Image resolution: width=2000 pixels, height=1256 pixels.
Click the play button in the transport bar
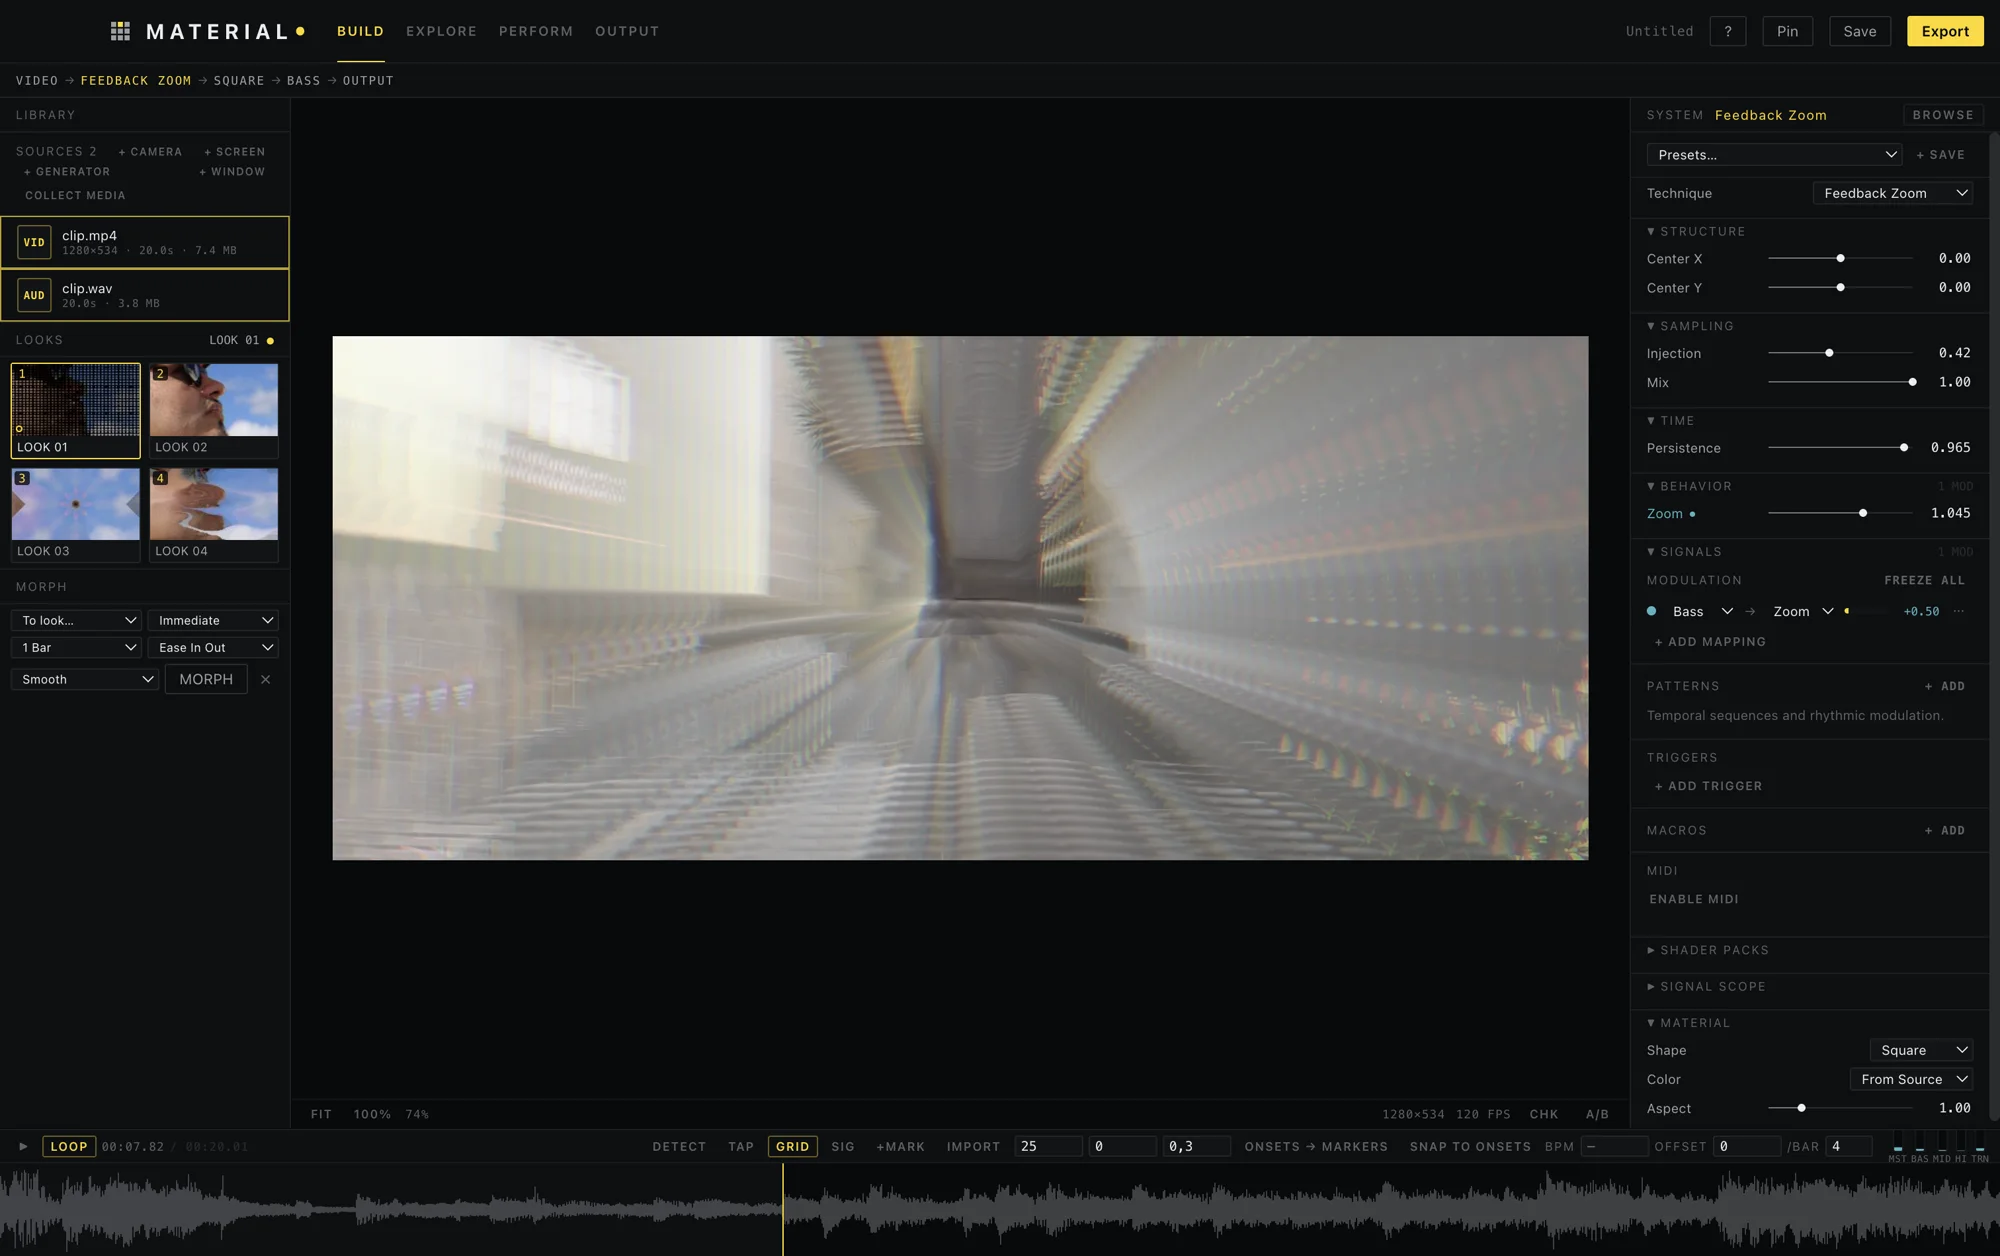coord(23,1146)
